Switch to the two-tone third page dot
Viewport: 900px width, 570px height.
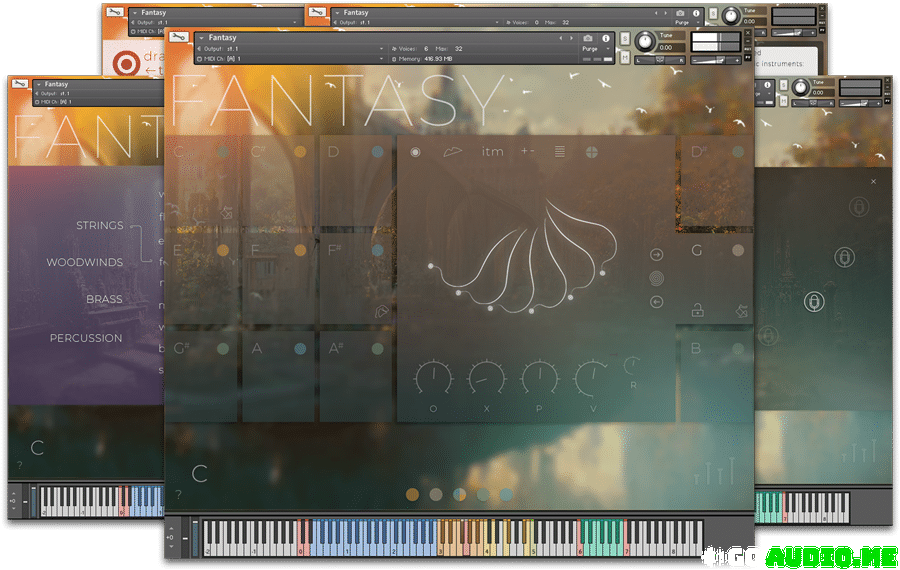459,494
